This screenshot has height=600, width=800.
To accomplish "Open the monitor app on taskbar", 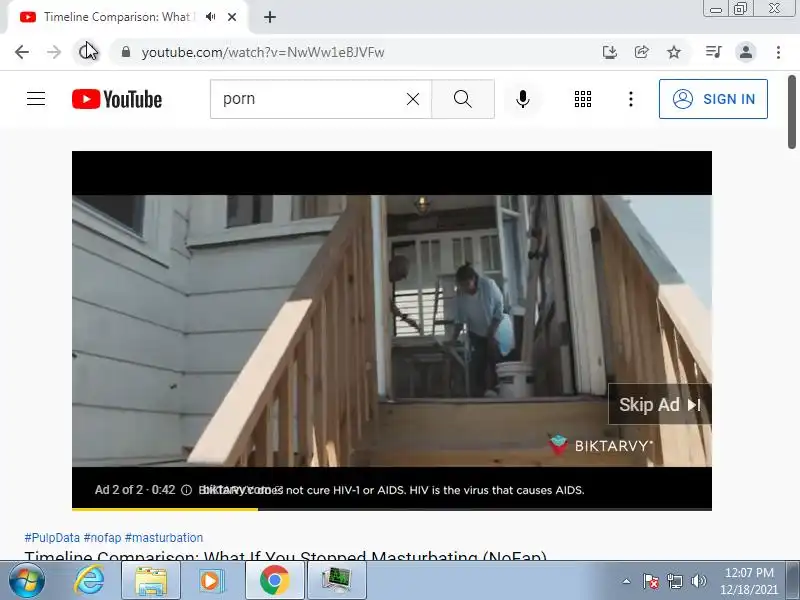I will coord(337,581).
